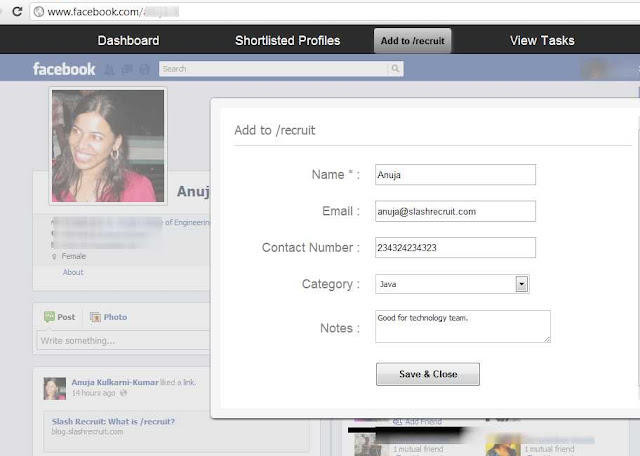640x456 pixels.
Task: Click the audience globe icon beside timestamp
Action: [x=124, y=393]
